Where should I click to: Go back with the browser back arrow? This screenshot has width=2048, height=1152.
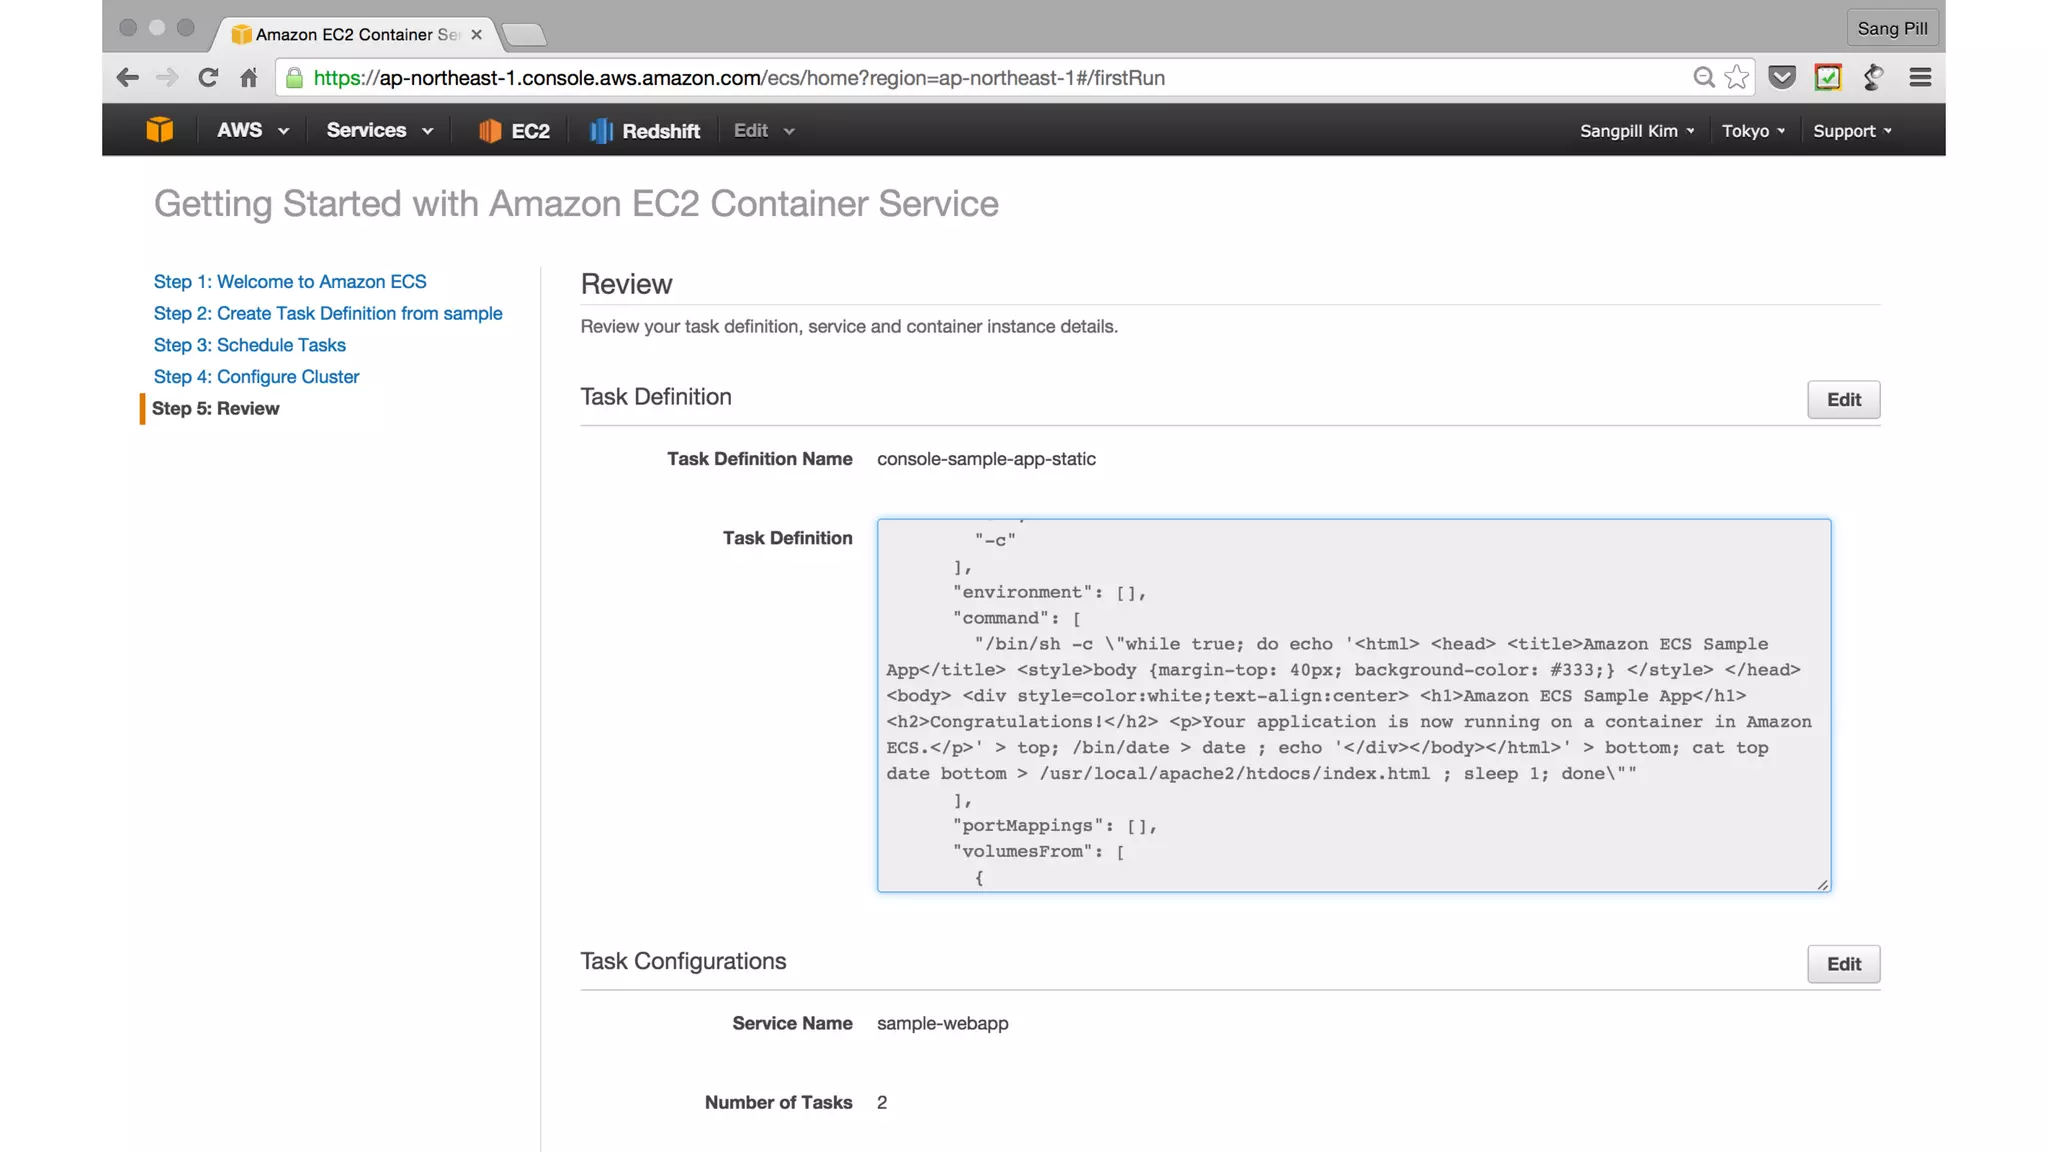pyautogui.click(x=127, y=78)
